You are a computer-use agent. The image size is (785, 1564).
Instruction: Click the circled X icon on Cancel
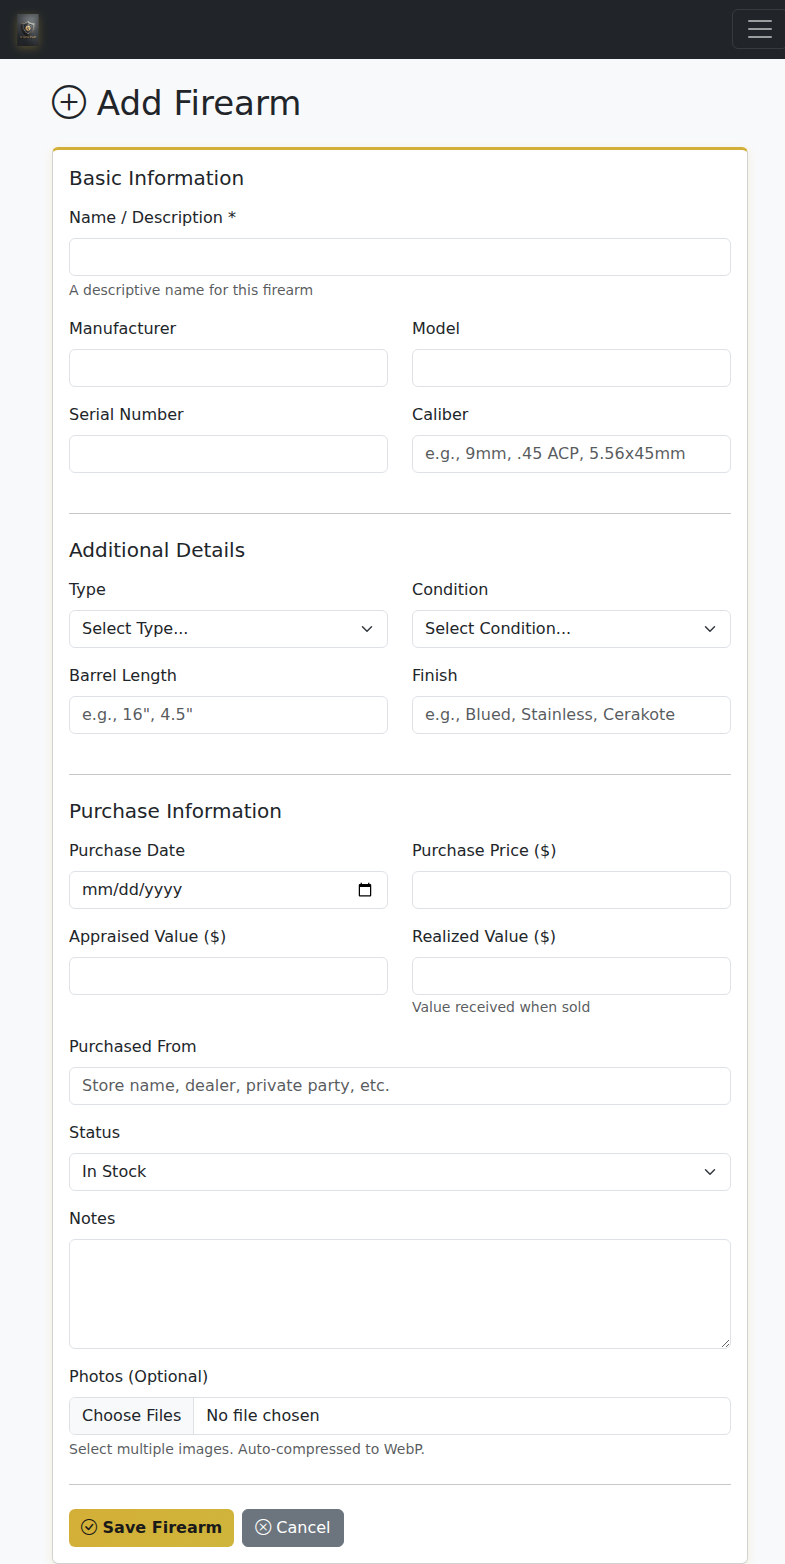tap(262, 1527)
